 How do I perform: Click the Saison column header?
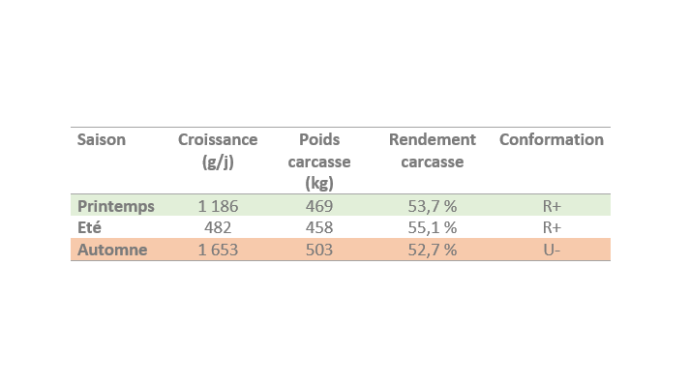[x=101, y=140]
